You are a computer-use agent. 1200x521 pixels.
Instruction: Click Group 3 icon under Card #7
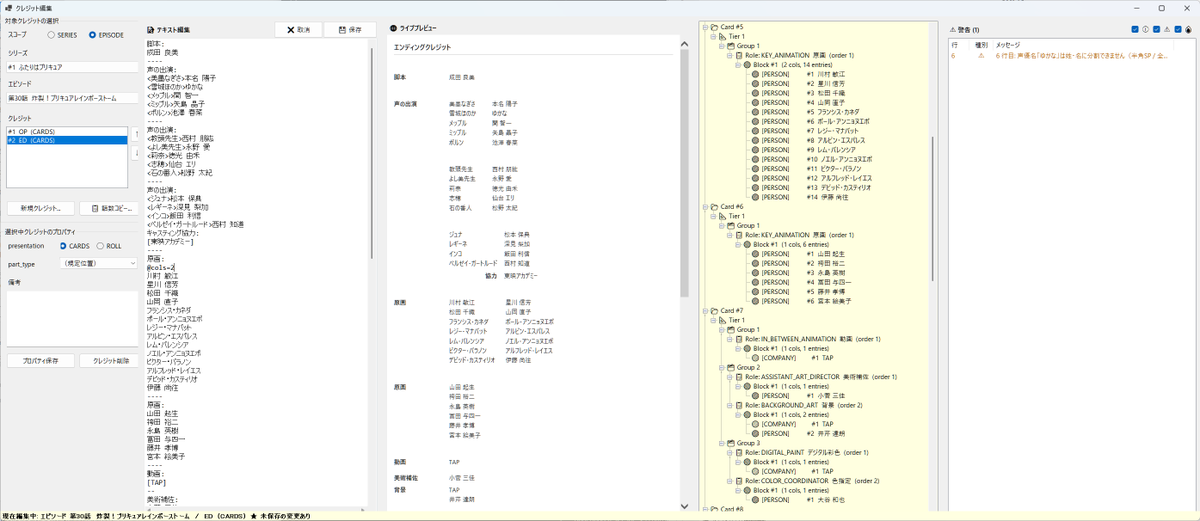point(731,442)
